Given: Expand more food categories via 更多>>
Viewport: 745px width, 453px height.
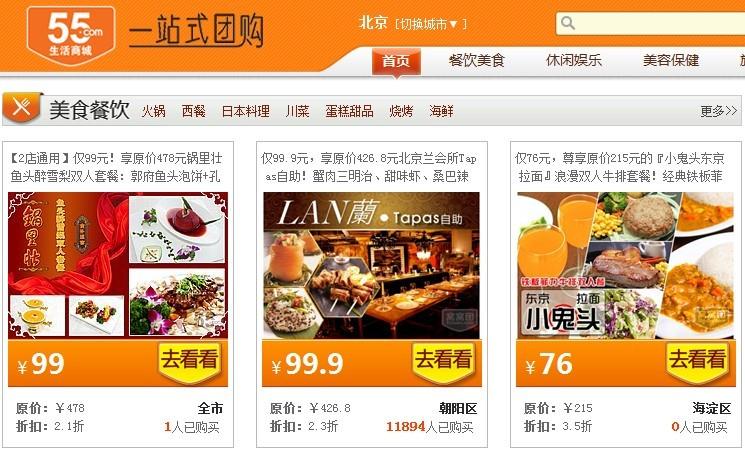Looking at the screenshot, I should tap(718, 111).
